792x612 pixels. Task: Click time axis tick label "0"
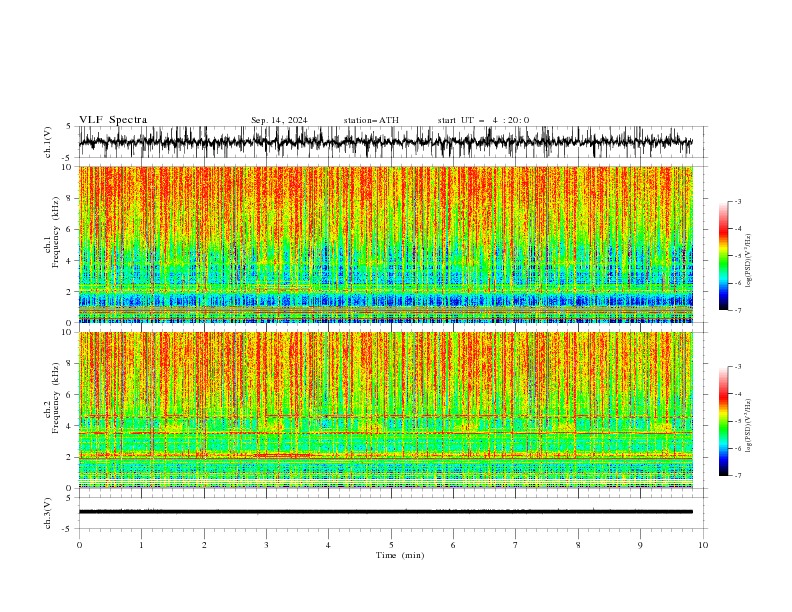79,545
